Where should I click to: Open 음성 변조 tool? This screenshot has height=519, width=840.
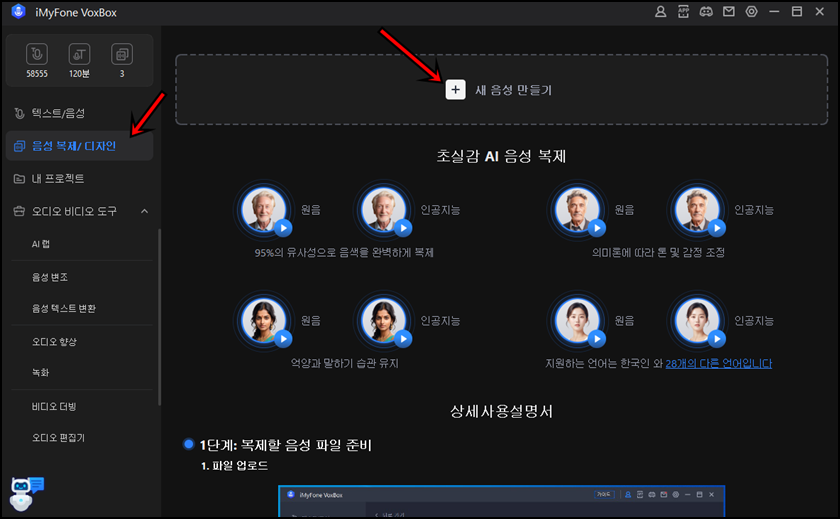pyautogui.click(x=50, y=277)
